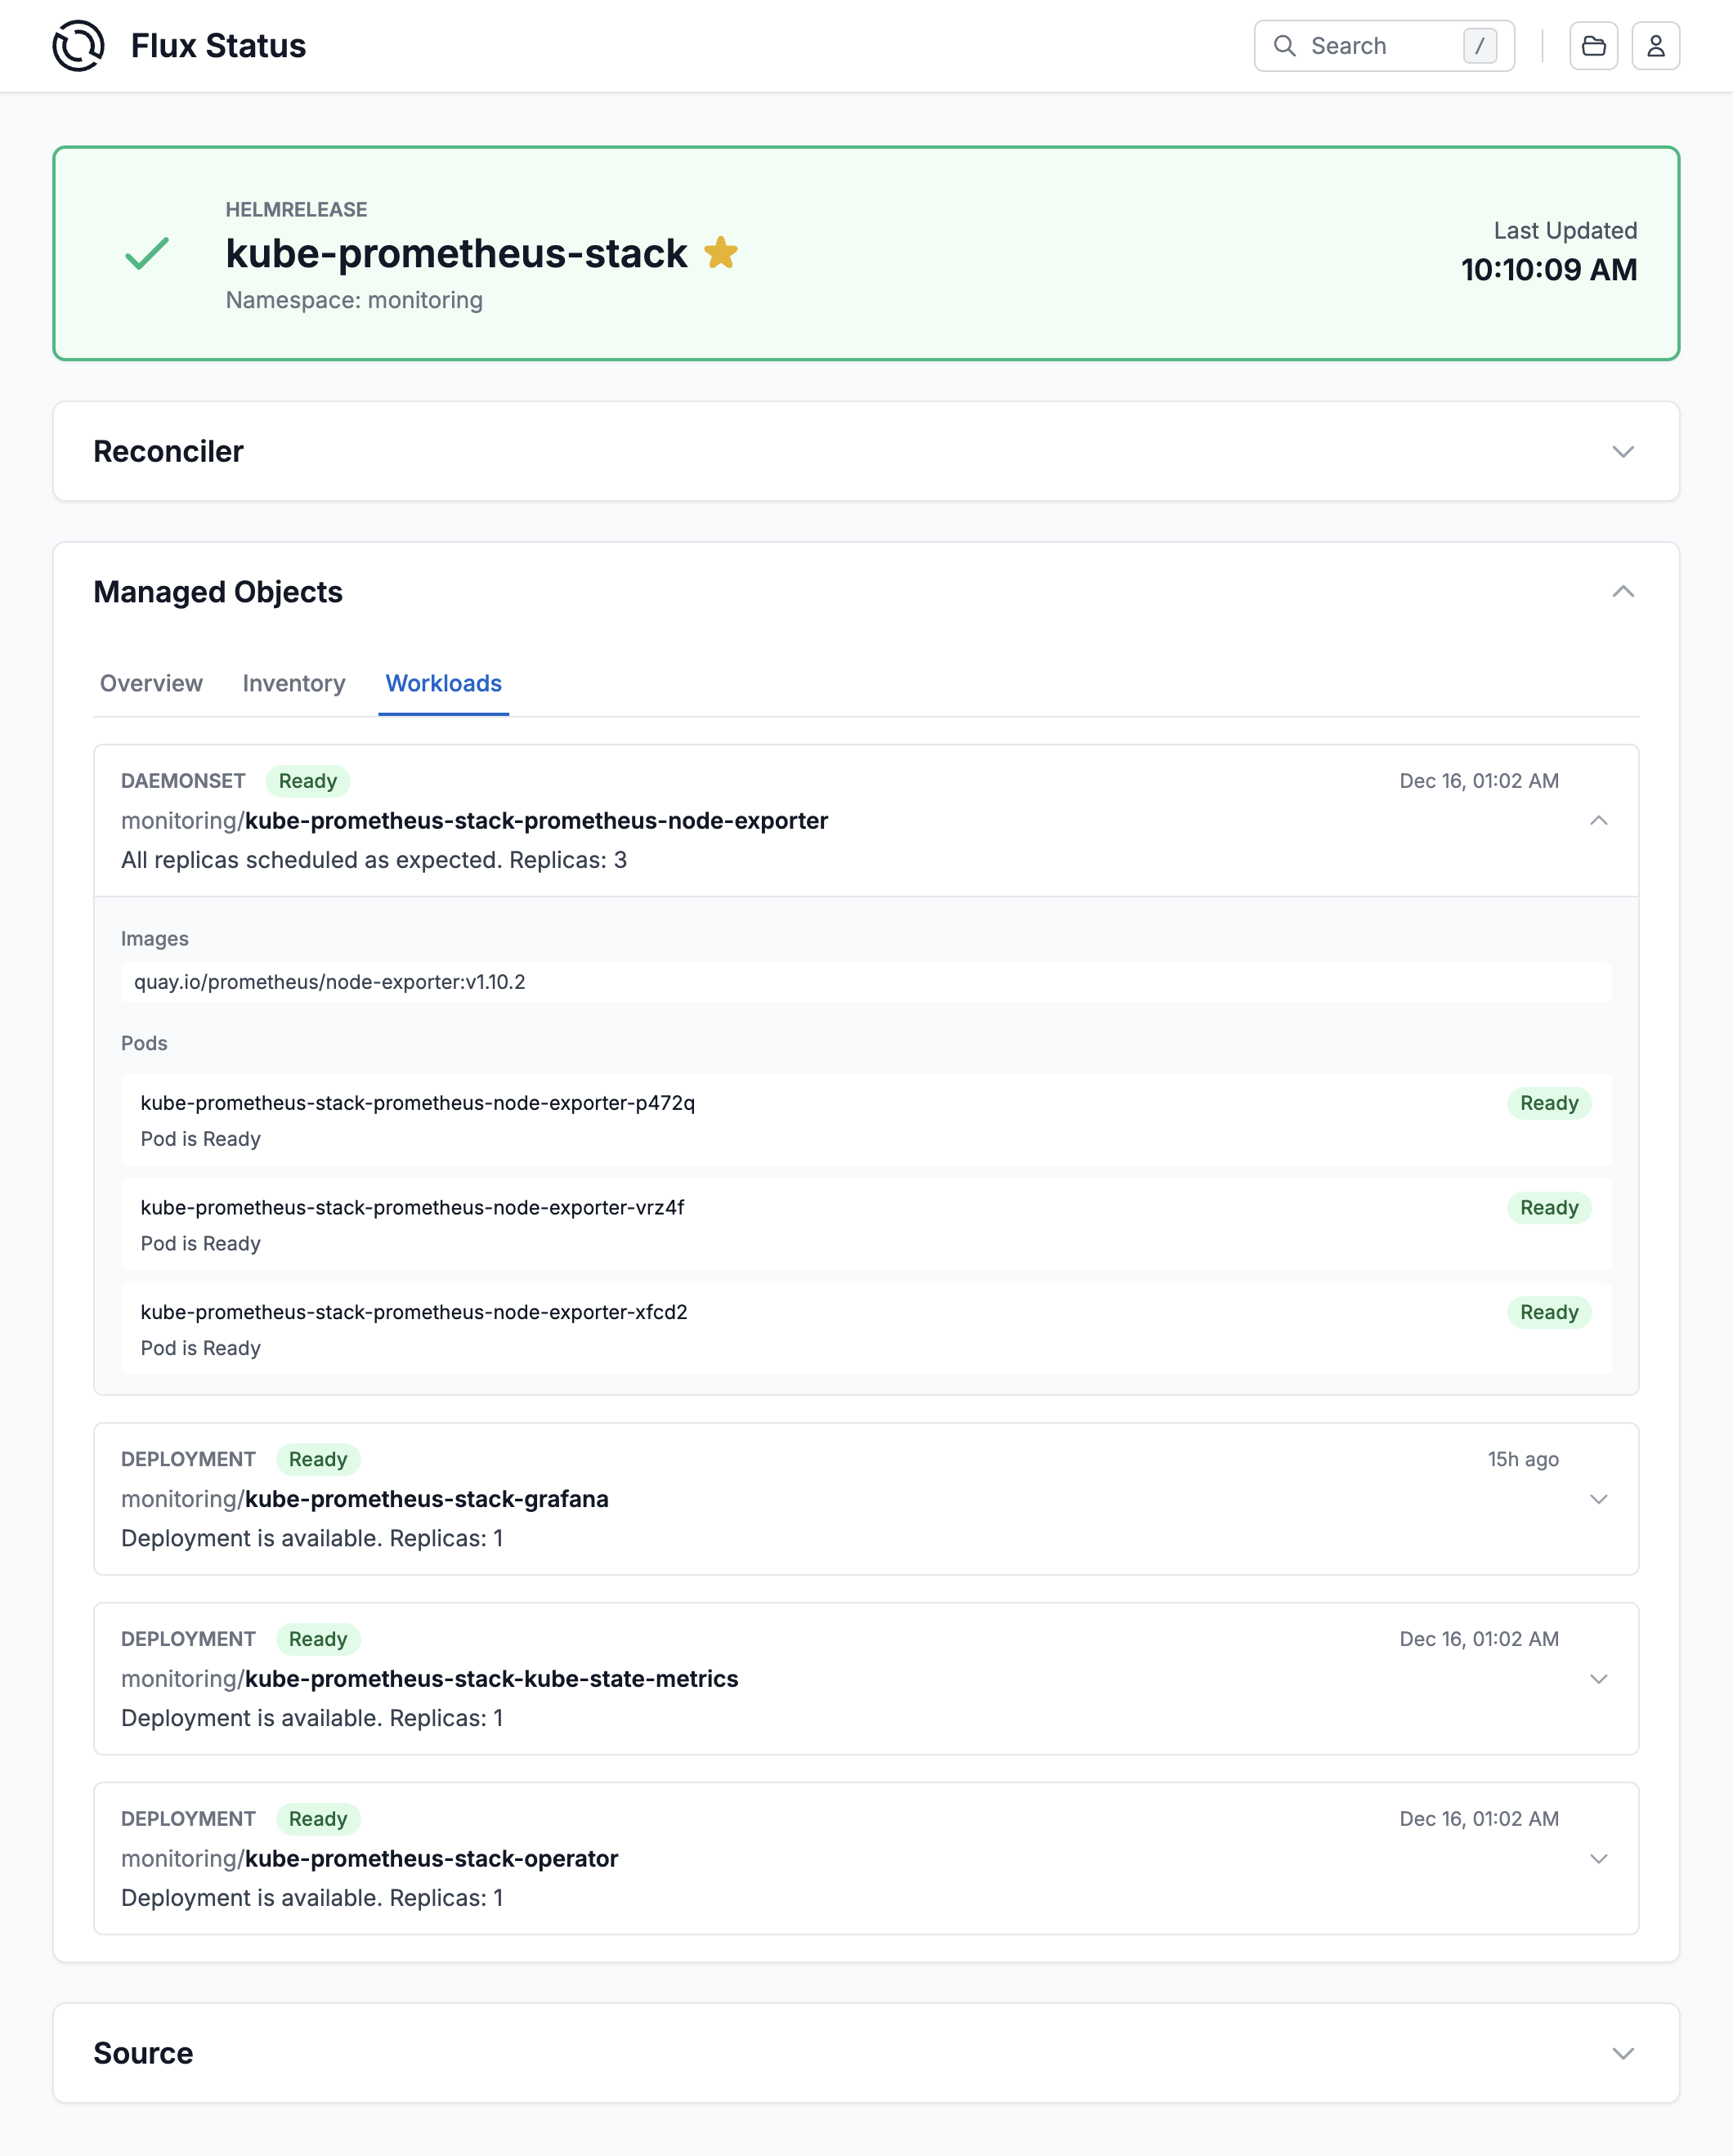Screen dimensions: 1733x2156
Task: Switch to the Overview tab
Action: point(151,683)
